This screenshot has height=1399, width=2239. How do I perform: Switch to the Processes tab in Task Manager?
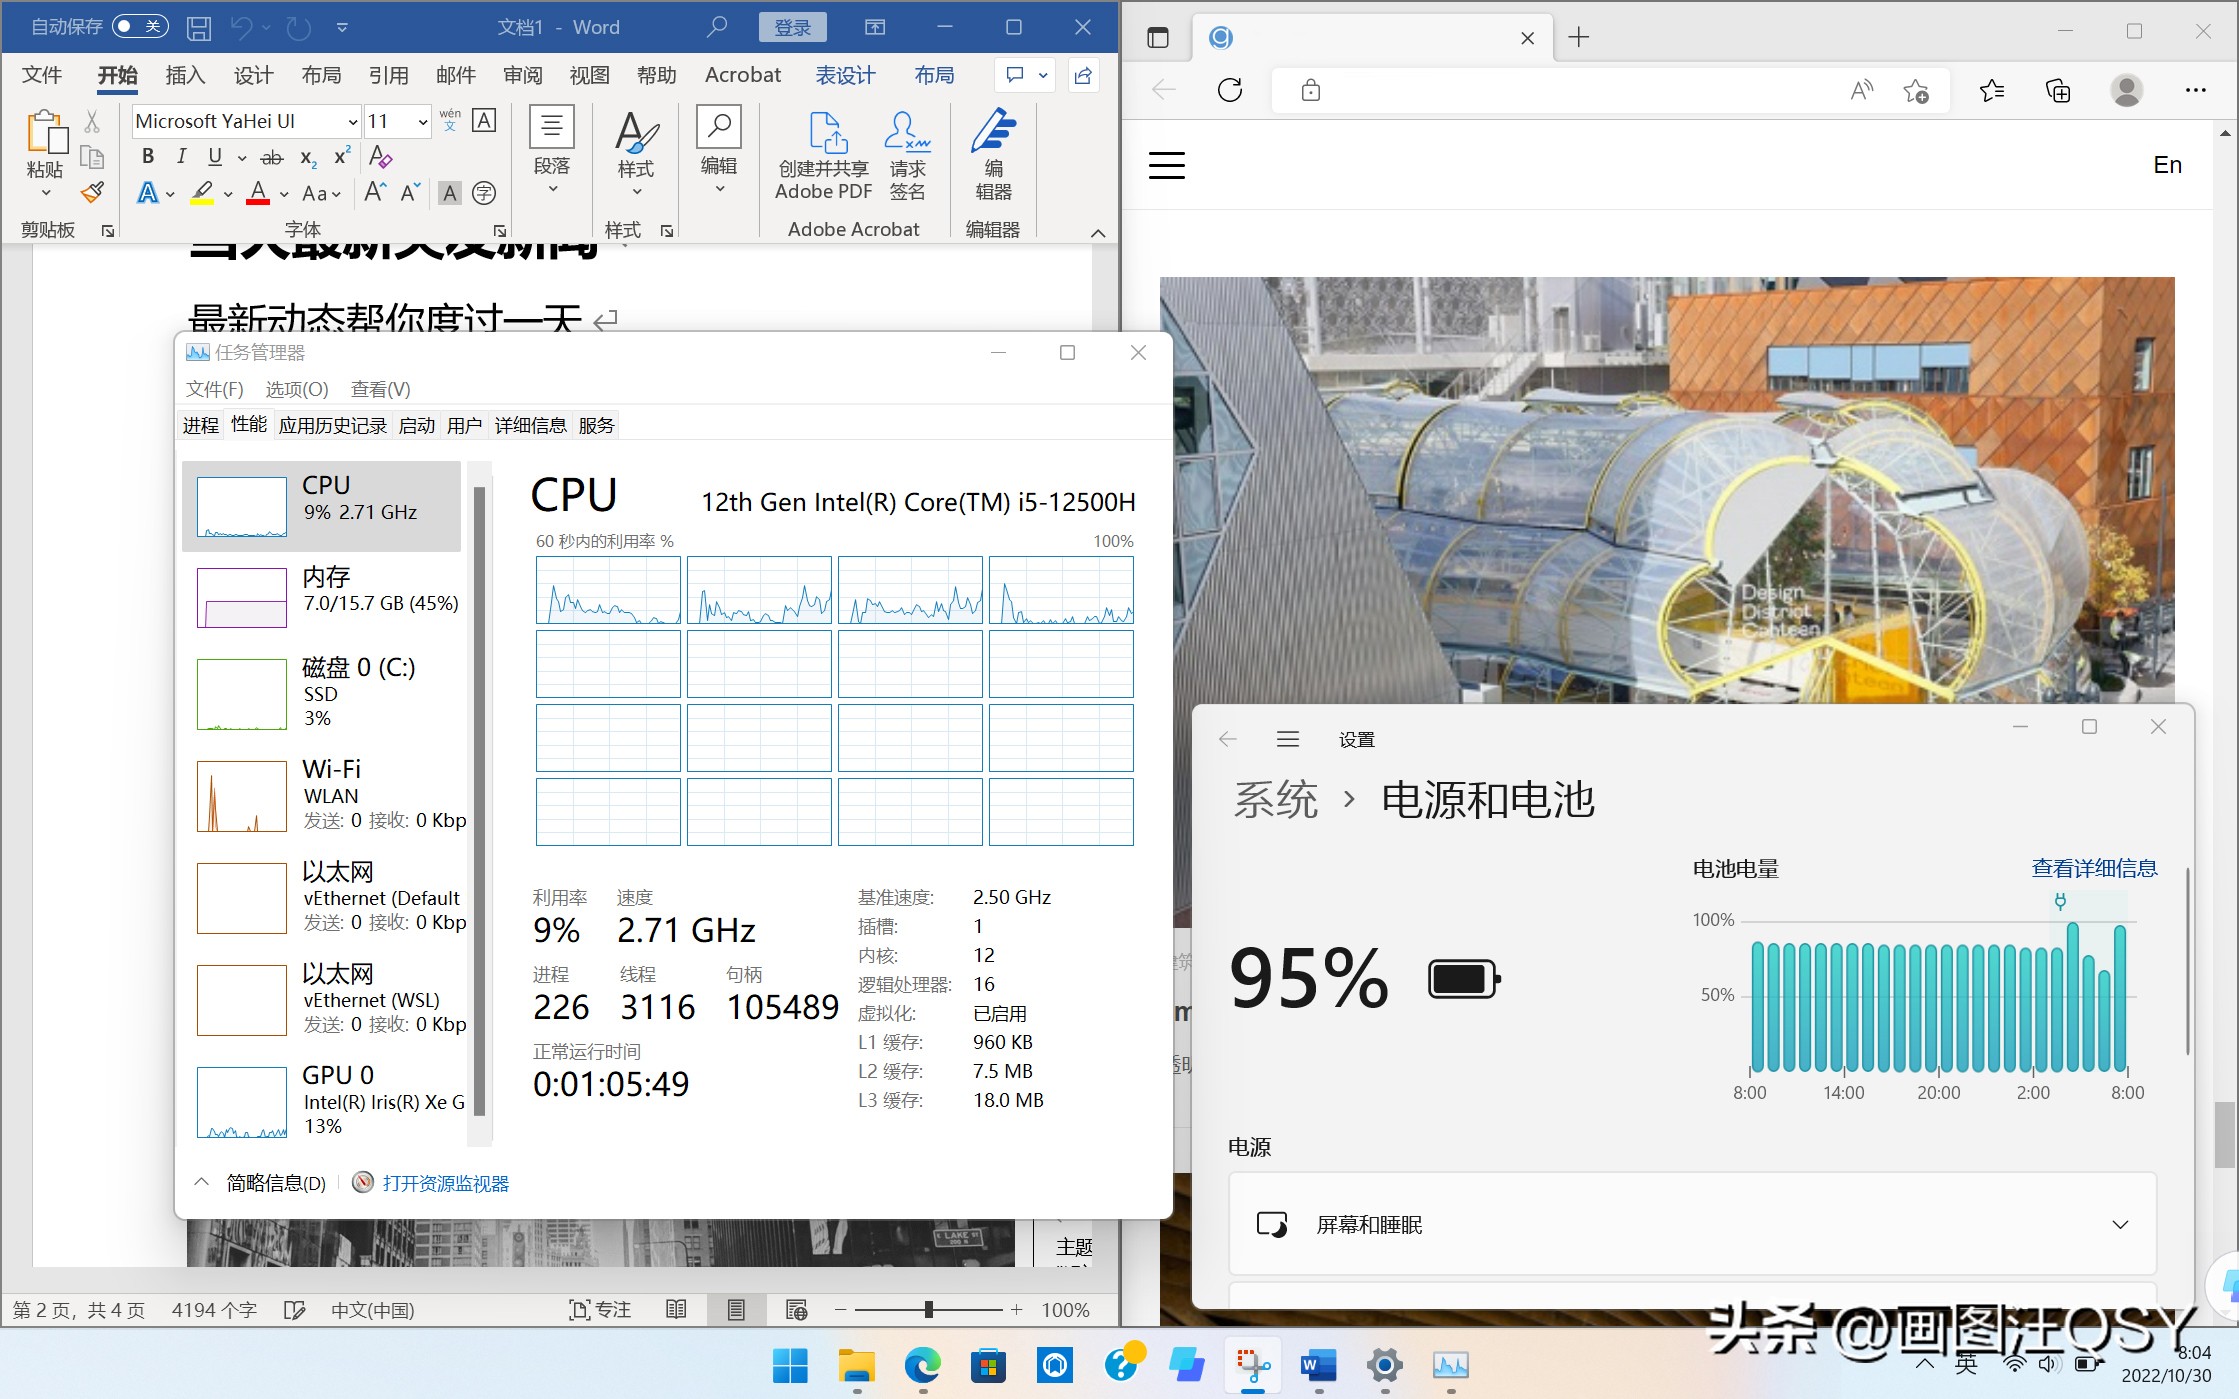tap(200, 426)
